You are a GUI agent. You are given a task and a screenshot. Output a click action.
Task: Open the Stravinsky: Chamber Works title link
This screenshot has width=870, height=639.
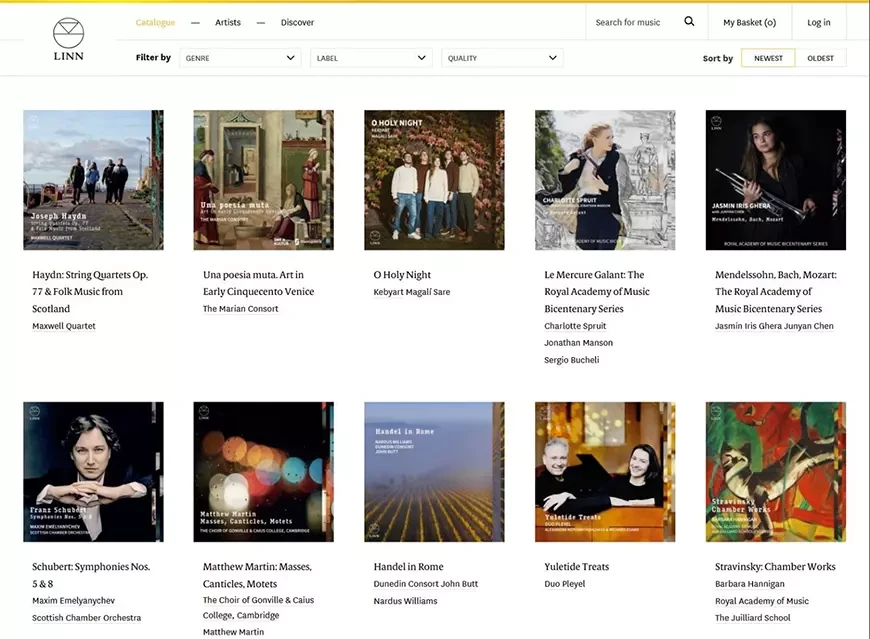(x=775, y=567)
